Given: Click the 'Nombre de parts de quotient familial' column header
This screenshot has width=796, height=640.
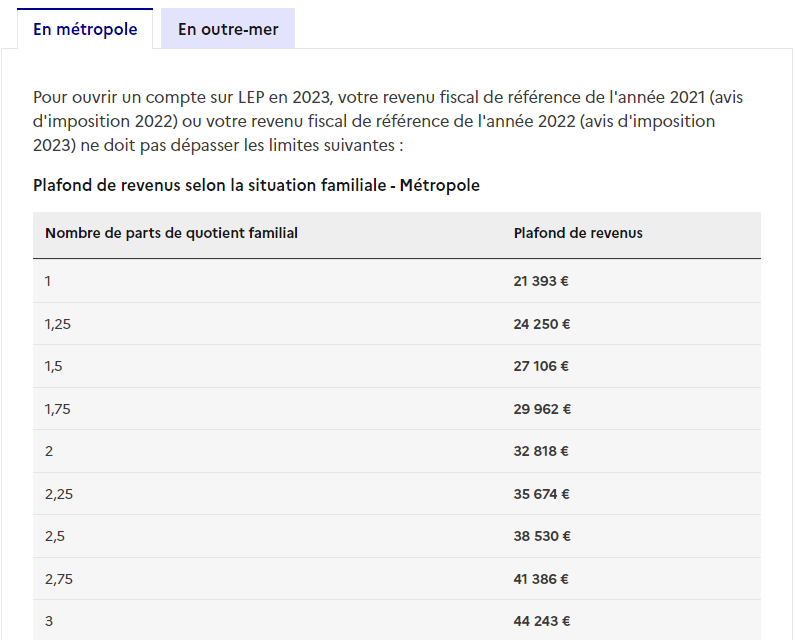Looking at the screenshot, I should (x=171, y=233).
